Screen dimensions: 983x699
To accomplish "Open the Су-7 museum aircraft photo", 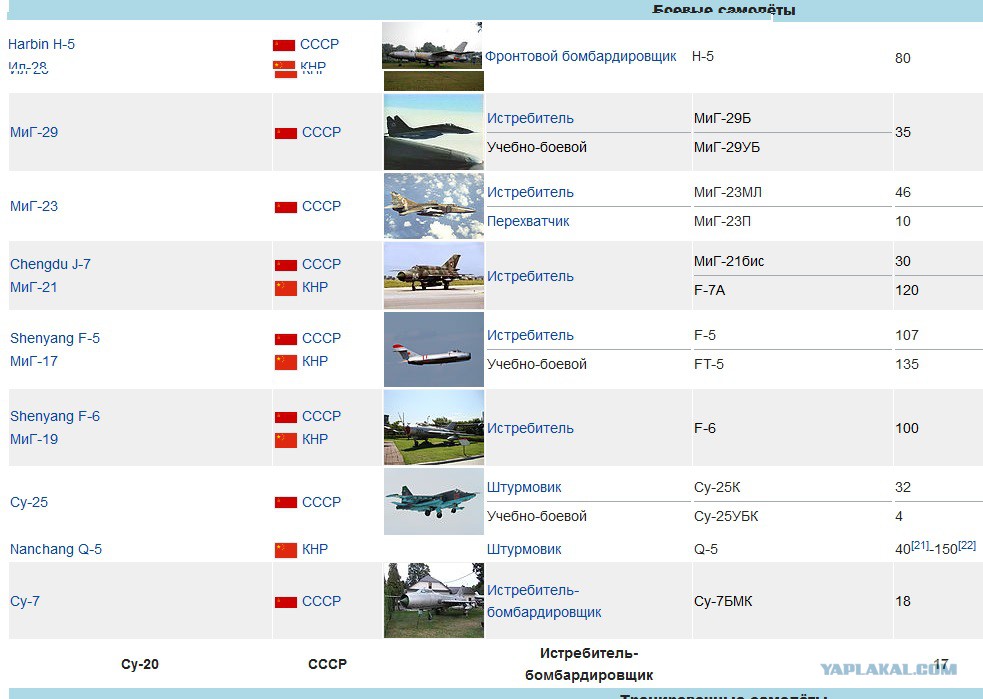I will point(434,601).
